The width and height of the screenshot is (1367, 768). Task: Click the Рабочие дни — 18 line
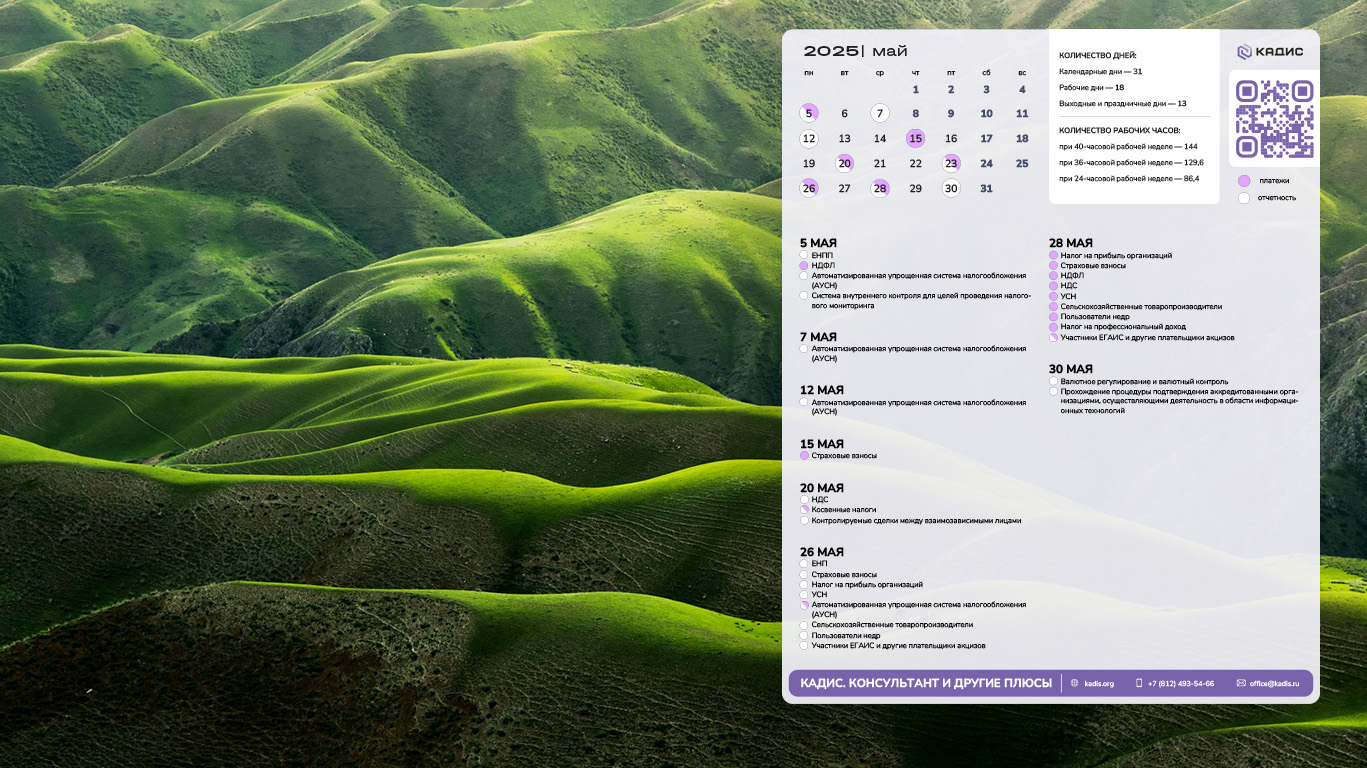(x=1091, y=87)
